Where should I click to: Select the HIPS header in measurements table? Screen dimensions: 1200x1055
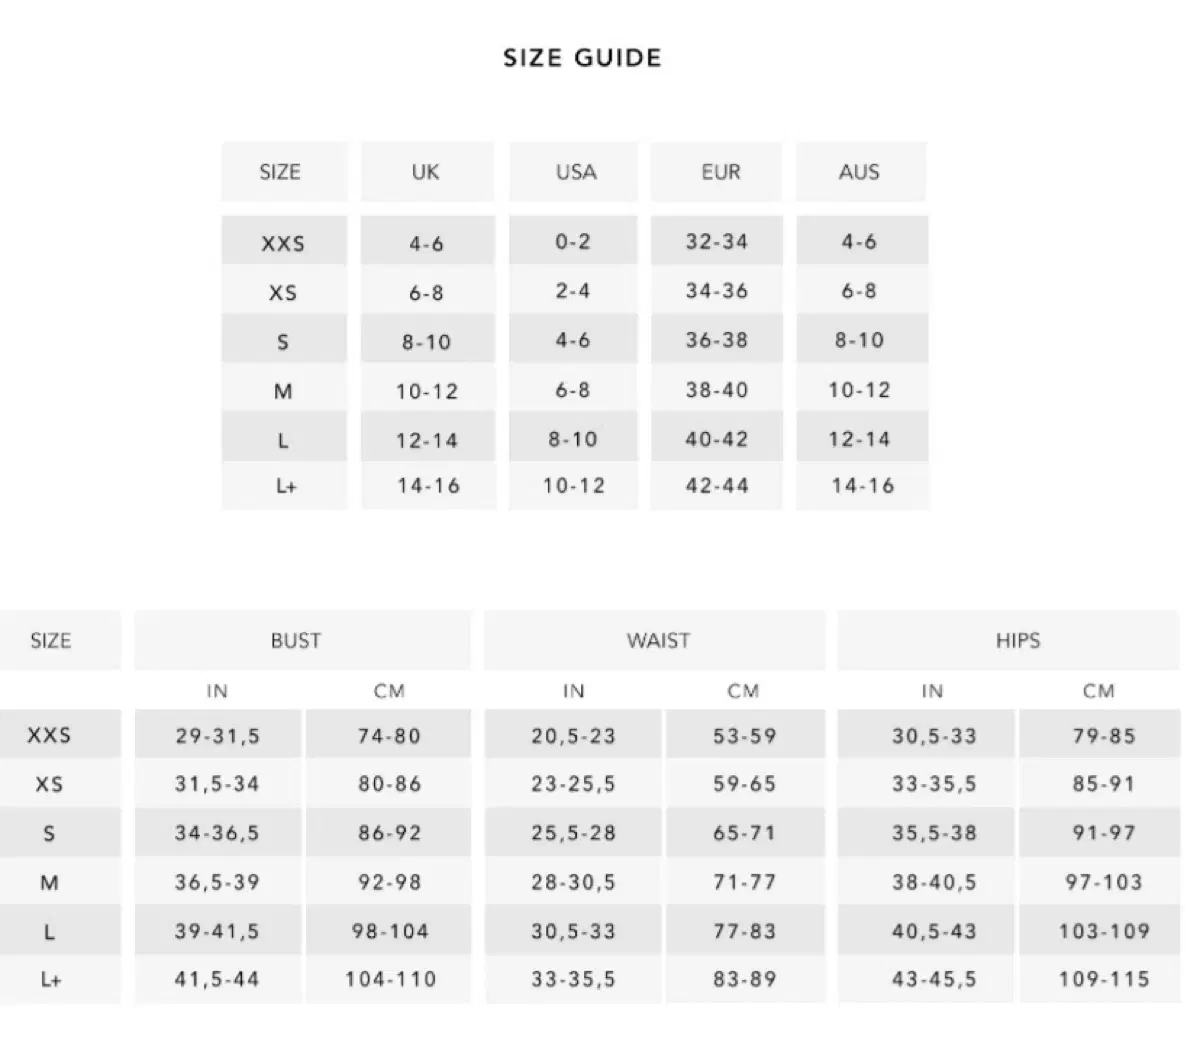[1017, 641]
